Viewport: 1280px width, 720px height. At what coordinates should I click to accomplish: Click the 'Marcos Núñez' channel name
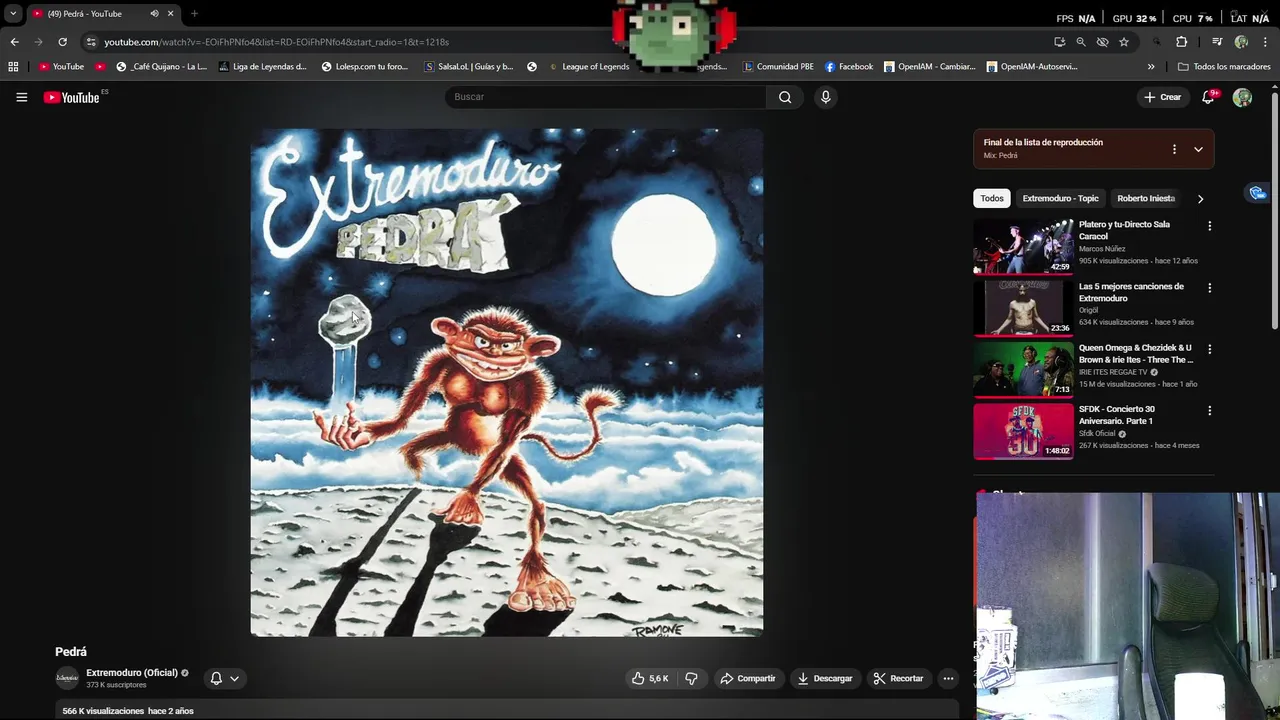[x=1102, y=249]
